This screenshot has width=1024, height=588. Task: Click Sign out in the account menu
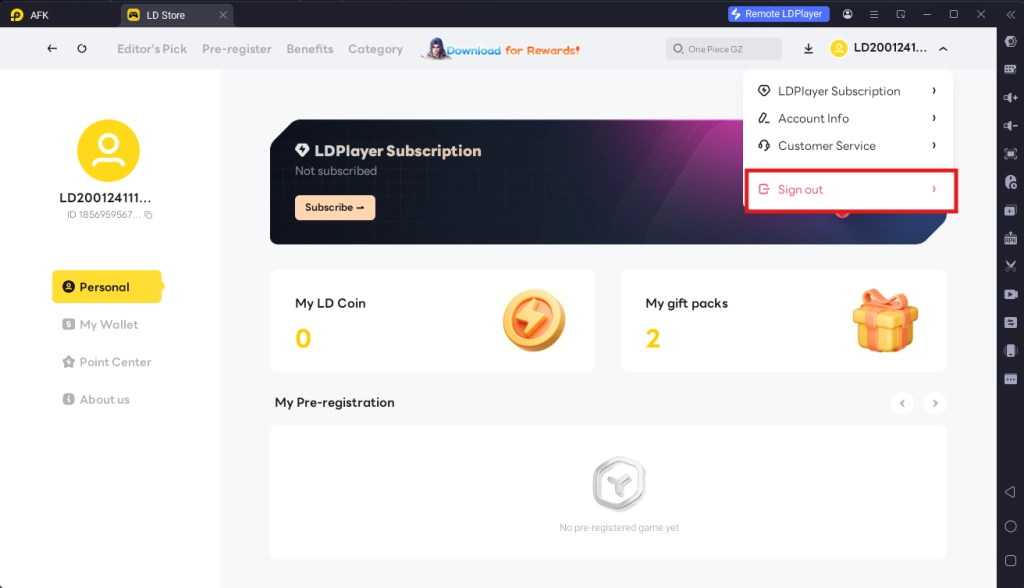(849, 190)
